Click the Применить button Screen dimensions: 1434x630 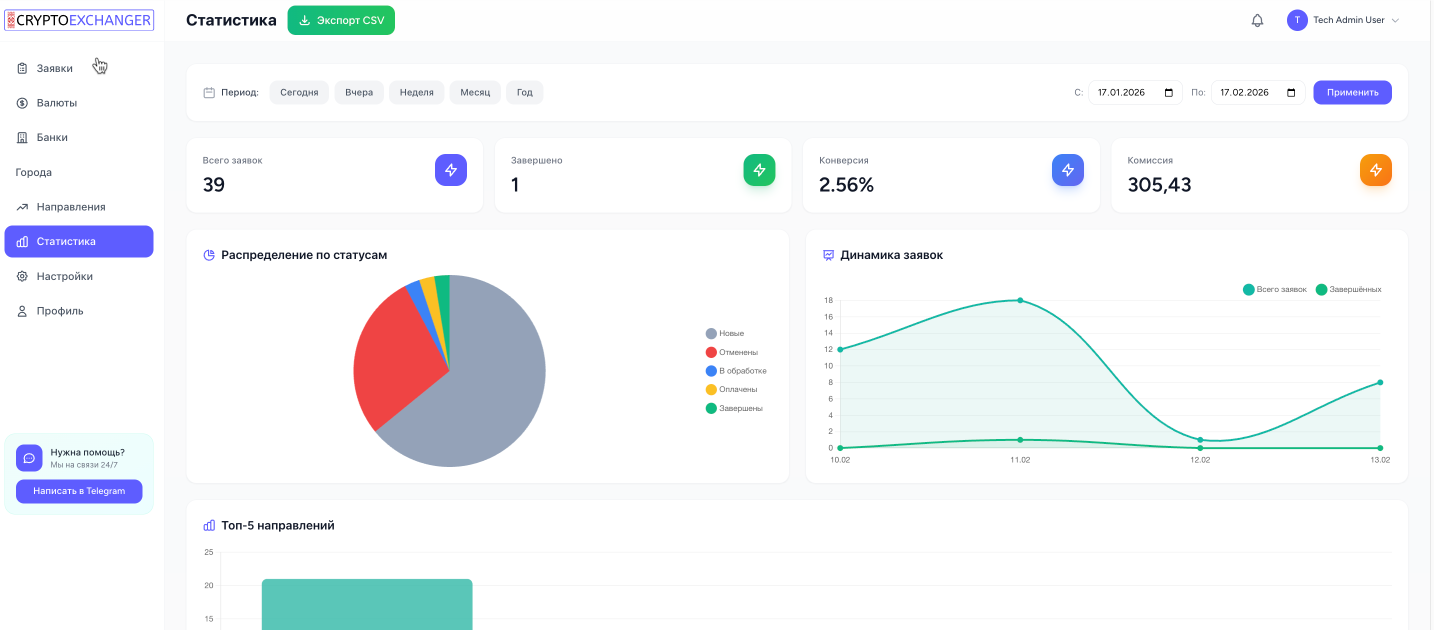coord(1352,93)
